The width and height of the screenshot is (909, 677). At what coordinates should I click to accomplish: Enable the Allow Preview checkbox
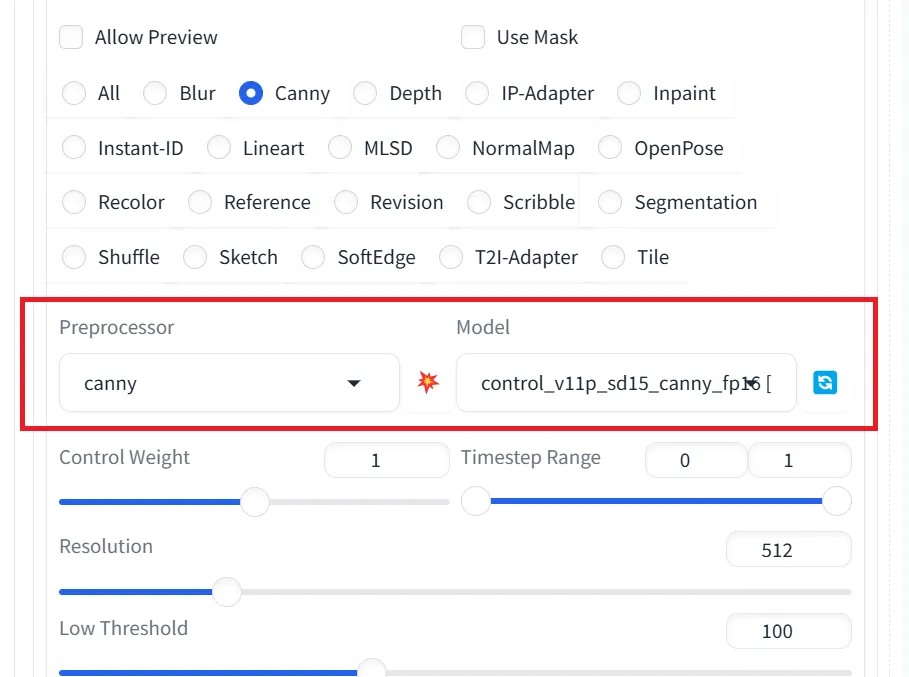(x=71, y=37)
